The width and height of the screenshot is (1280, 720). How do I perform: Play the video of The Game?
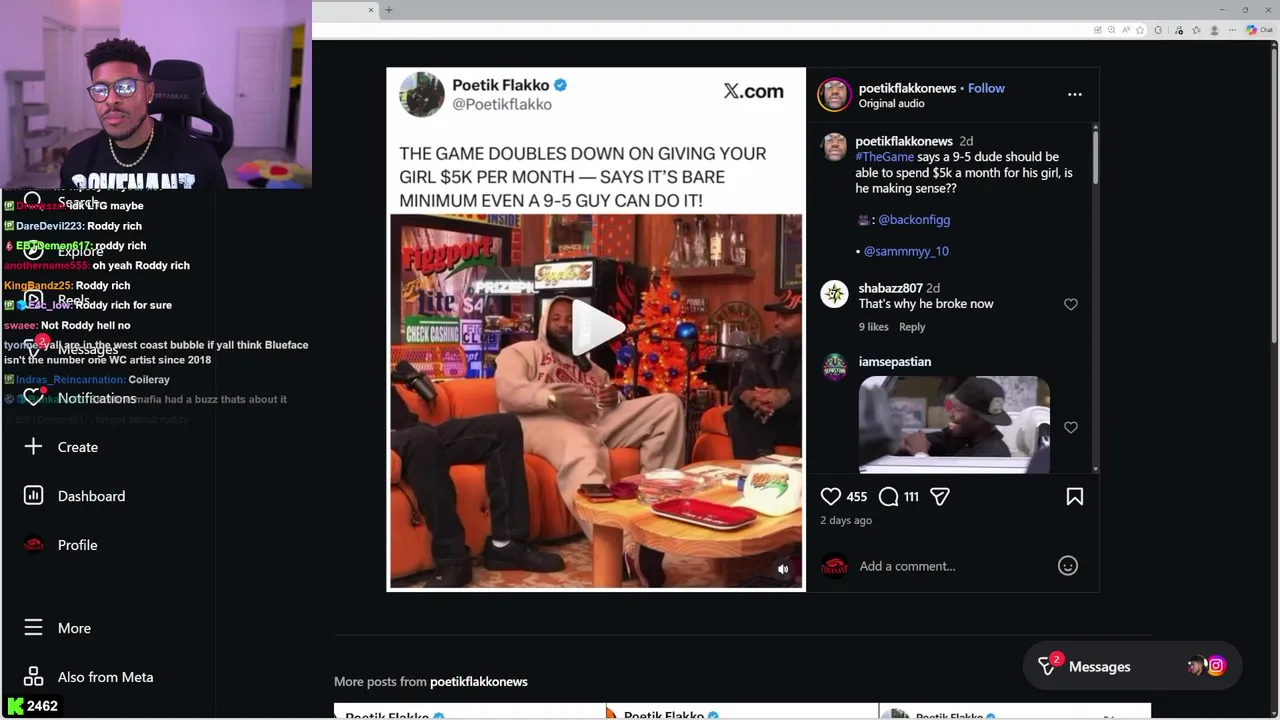(x=596, y=327)
